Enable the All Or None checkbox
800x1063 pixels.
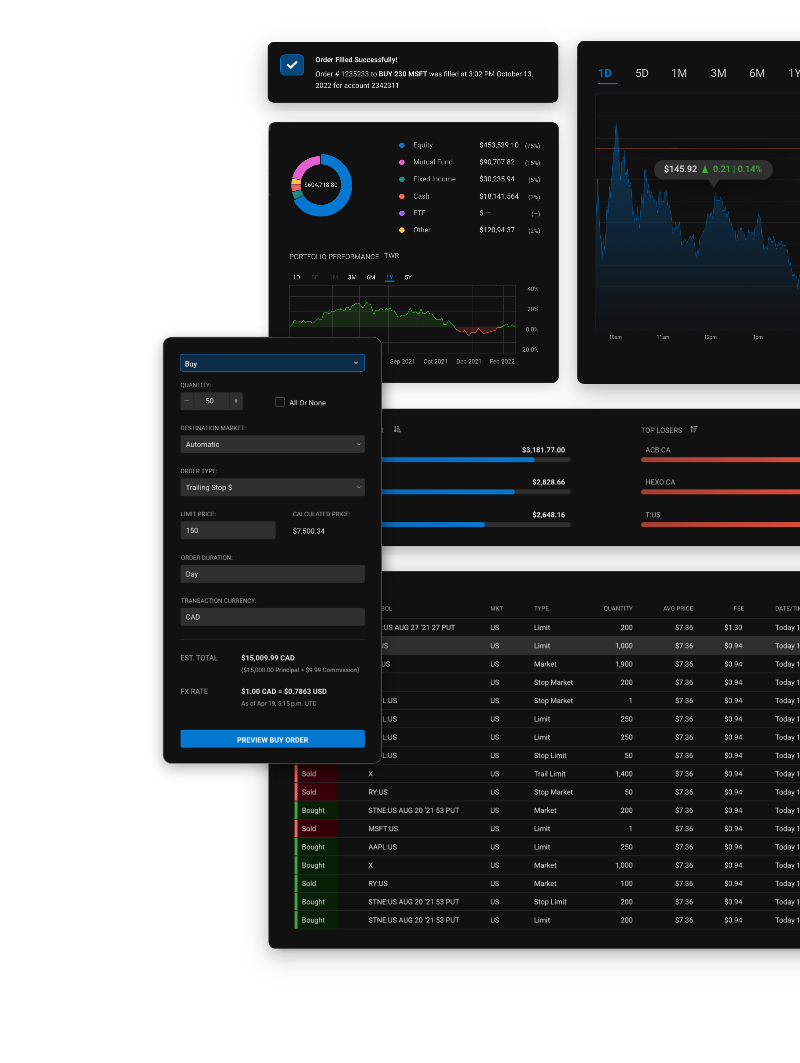(x=280, y=402)
